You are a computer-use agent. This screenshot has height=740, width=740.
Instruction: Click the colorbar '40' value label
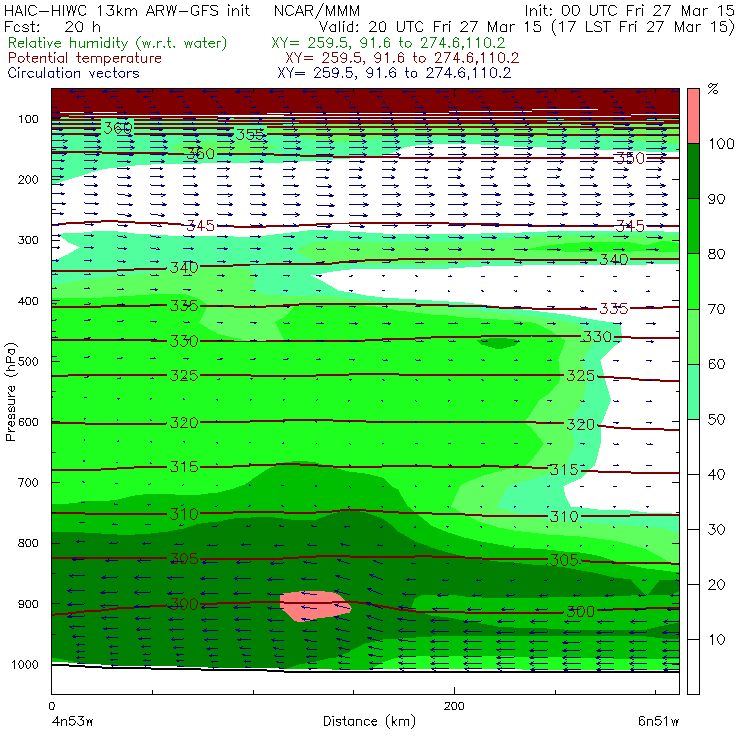pos(716,475)
